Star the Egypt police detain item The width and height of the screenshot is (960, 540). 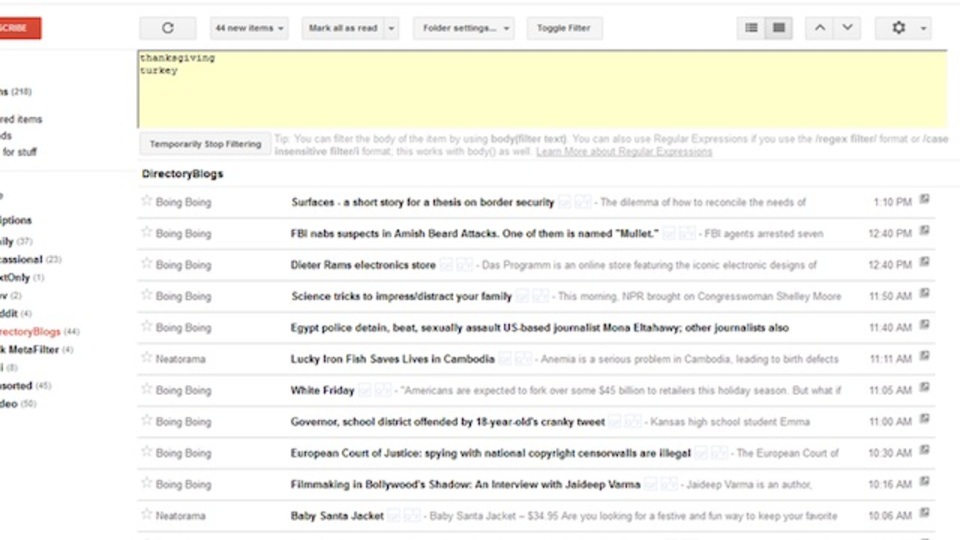146,326
